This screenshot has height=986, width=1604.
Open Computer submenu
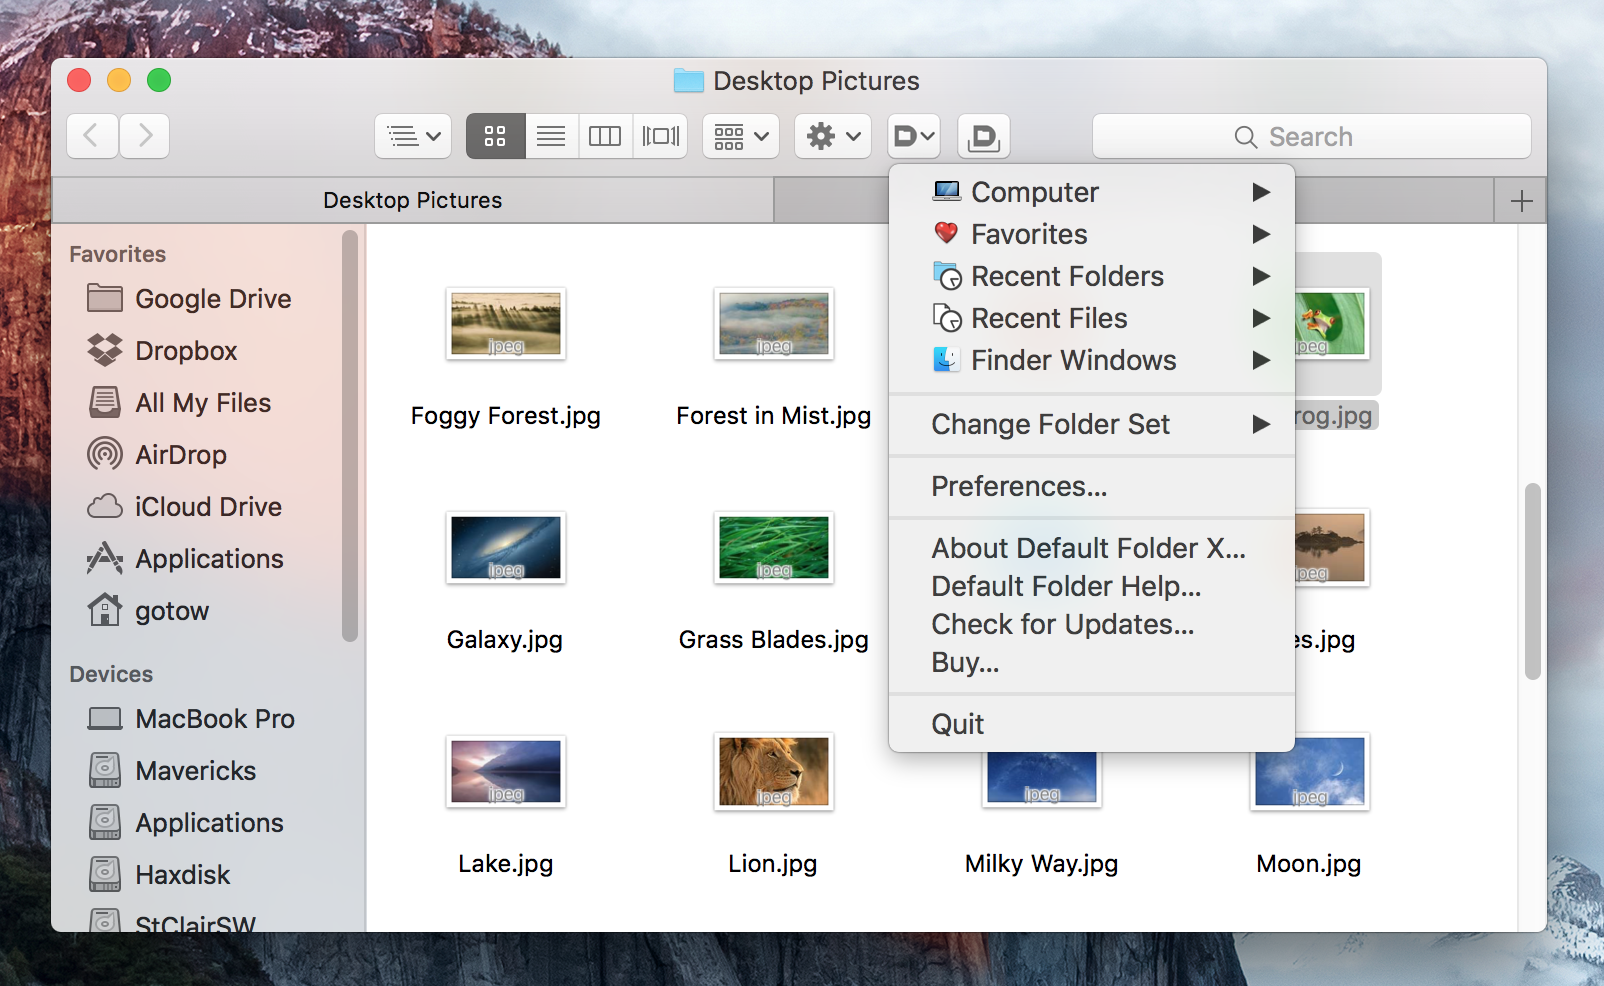coord(1092,192)
